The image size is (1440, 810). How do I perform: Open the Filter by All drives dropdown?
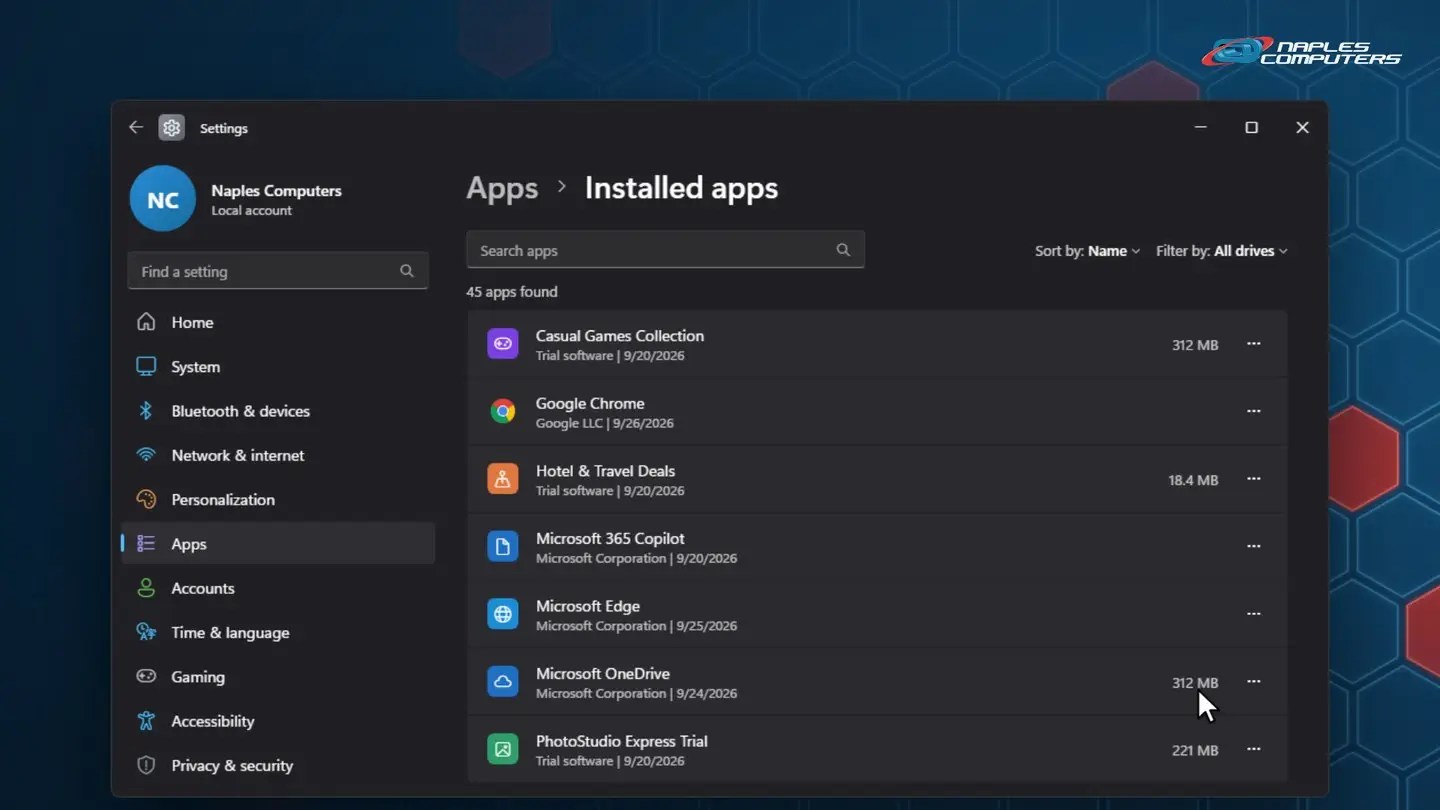[1222, 251]
